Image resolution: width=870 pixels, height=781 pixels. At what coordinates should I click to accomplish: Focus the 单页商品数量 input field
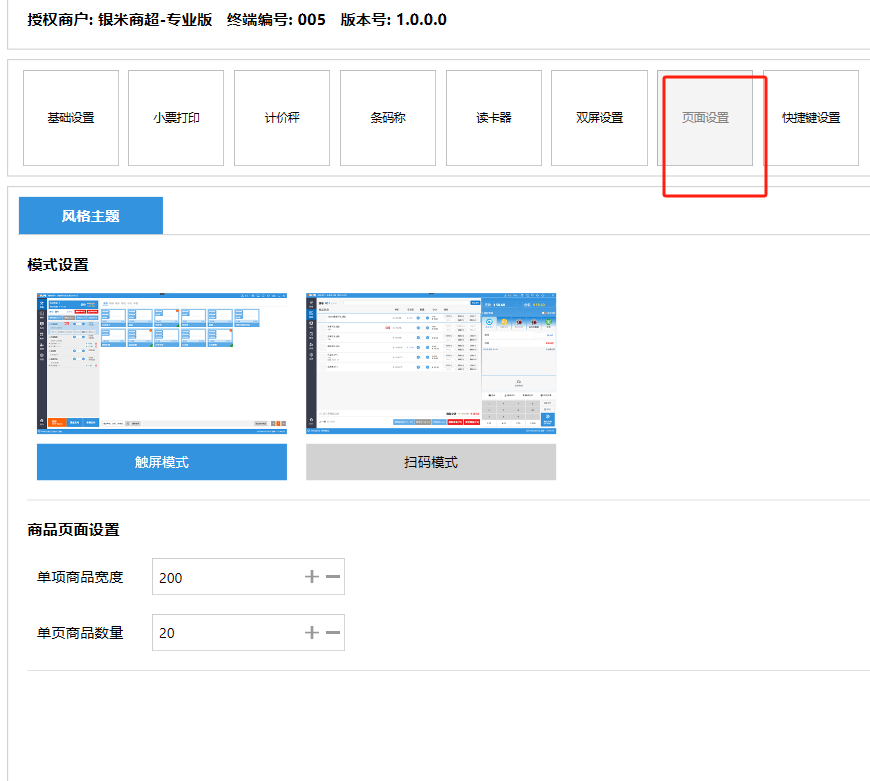pos(225,632)
